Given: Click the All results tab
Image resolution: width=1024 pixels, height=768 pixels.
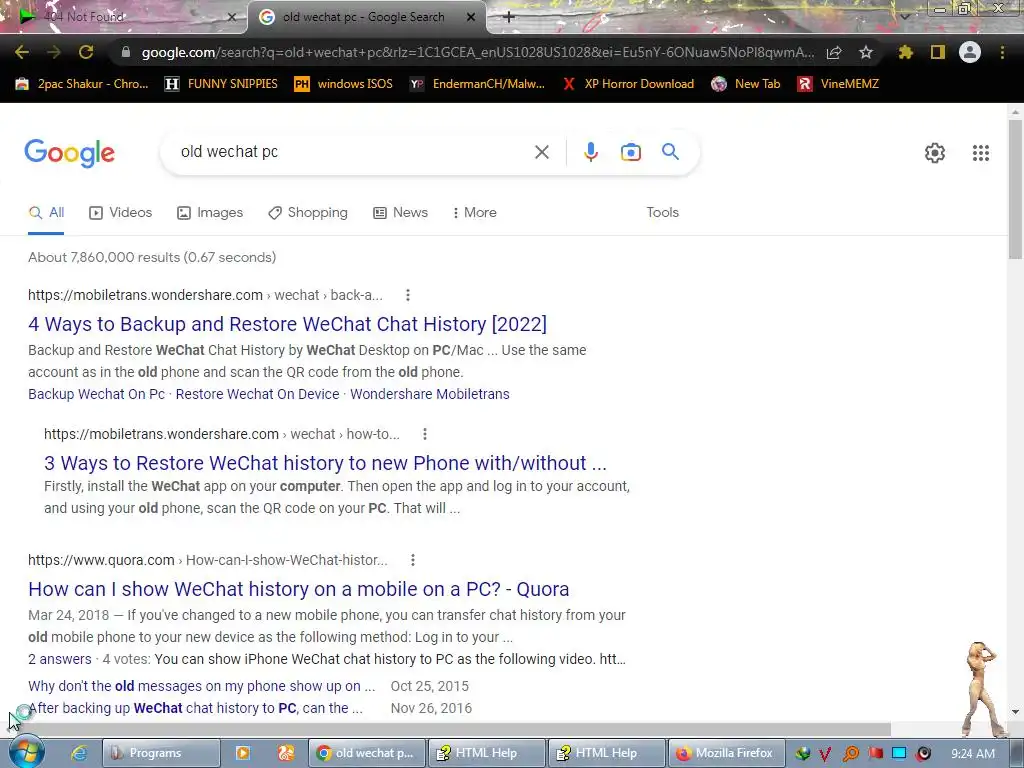Looking at the screenshot, I should tap(46, 213).
